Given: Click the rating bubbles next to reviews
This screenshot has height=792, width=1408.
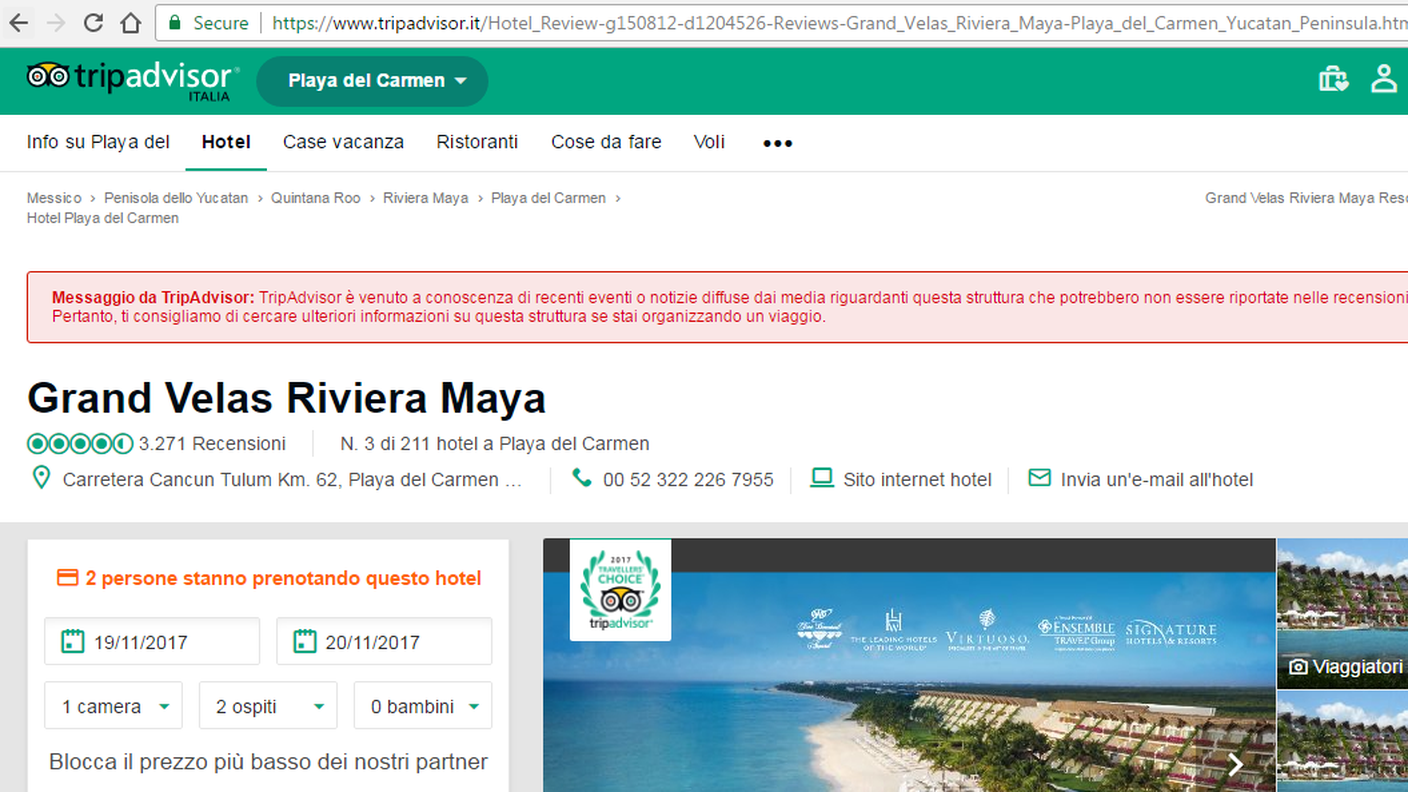Looking at the screenshot, I should pyautogui.click(x=80, y=443).
